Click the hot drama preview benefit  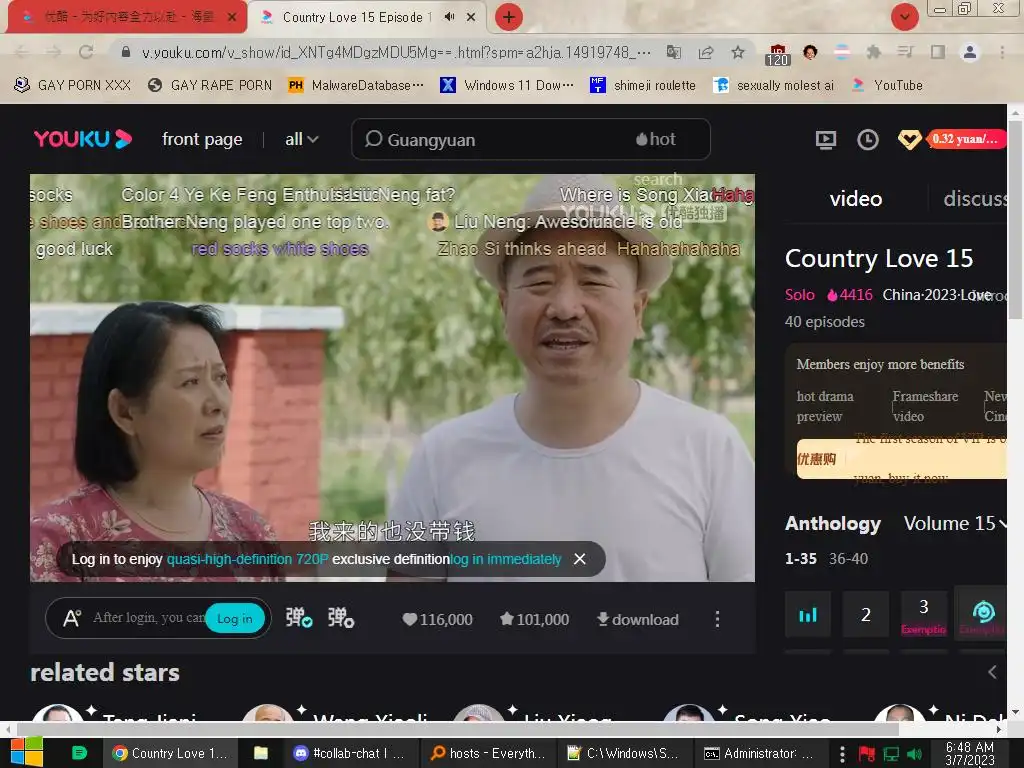[825, 406]
